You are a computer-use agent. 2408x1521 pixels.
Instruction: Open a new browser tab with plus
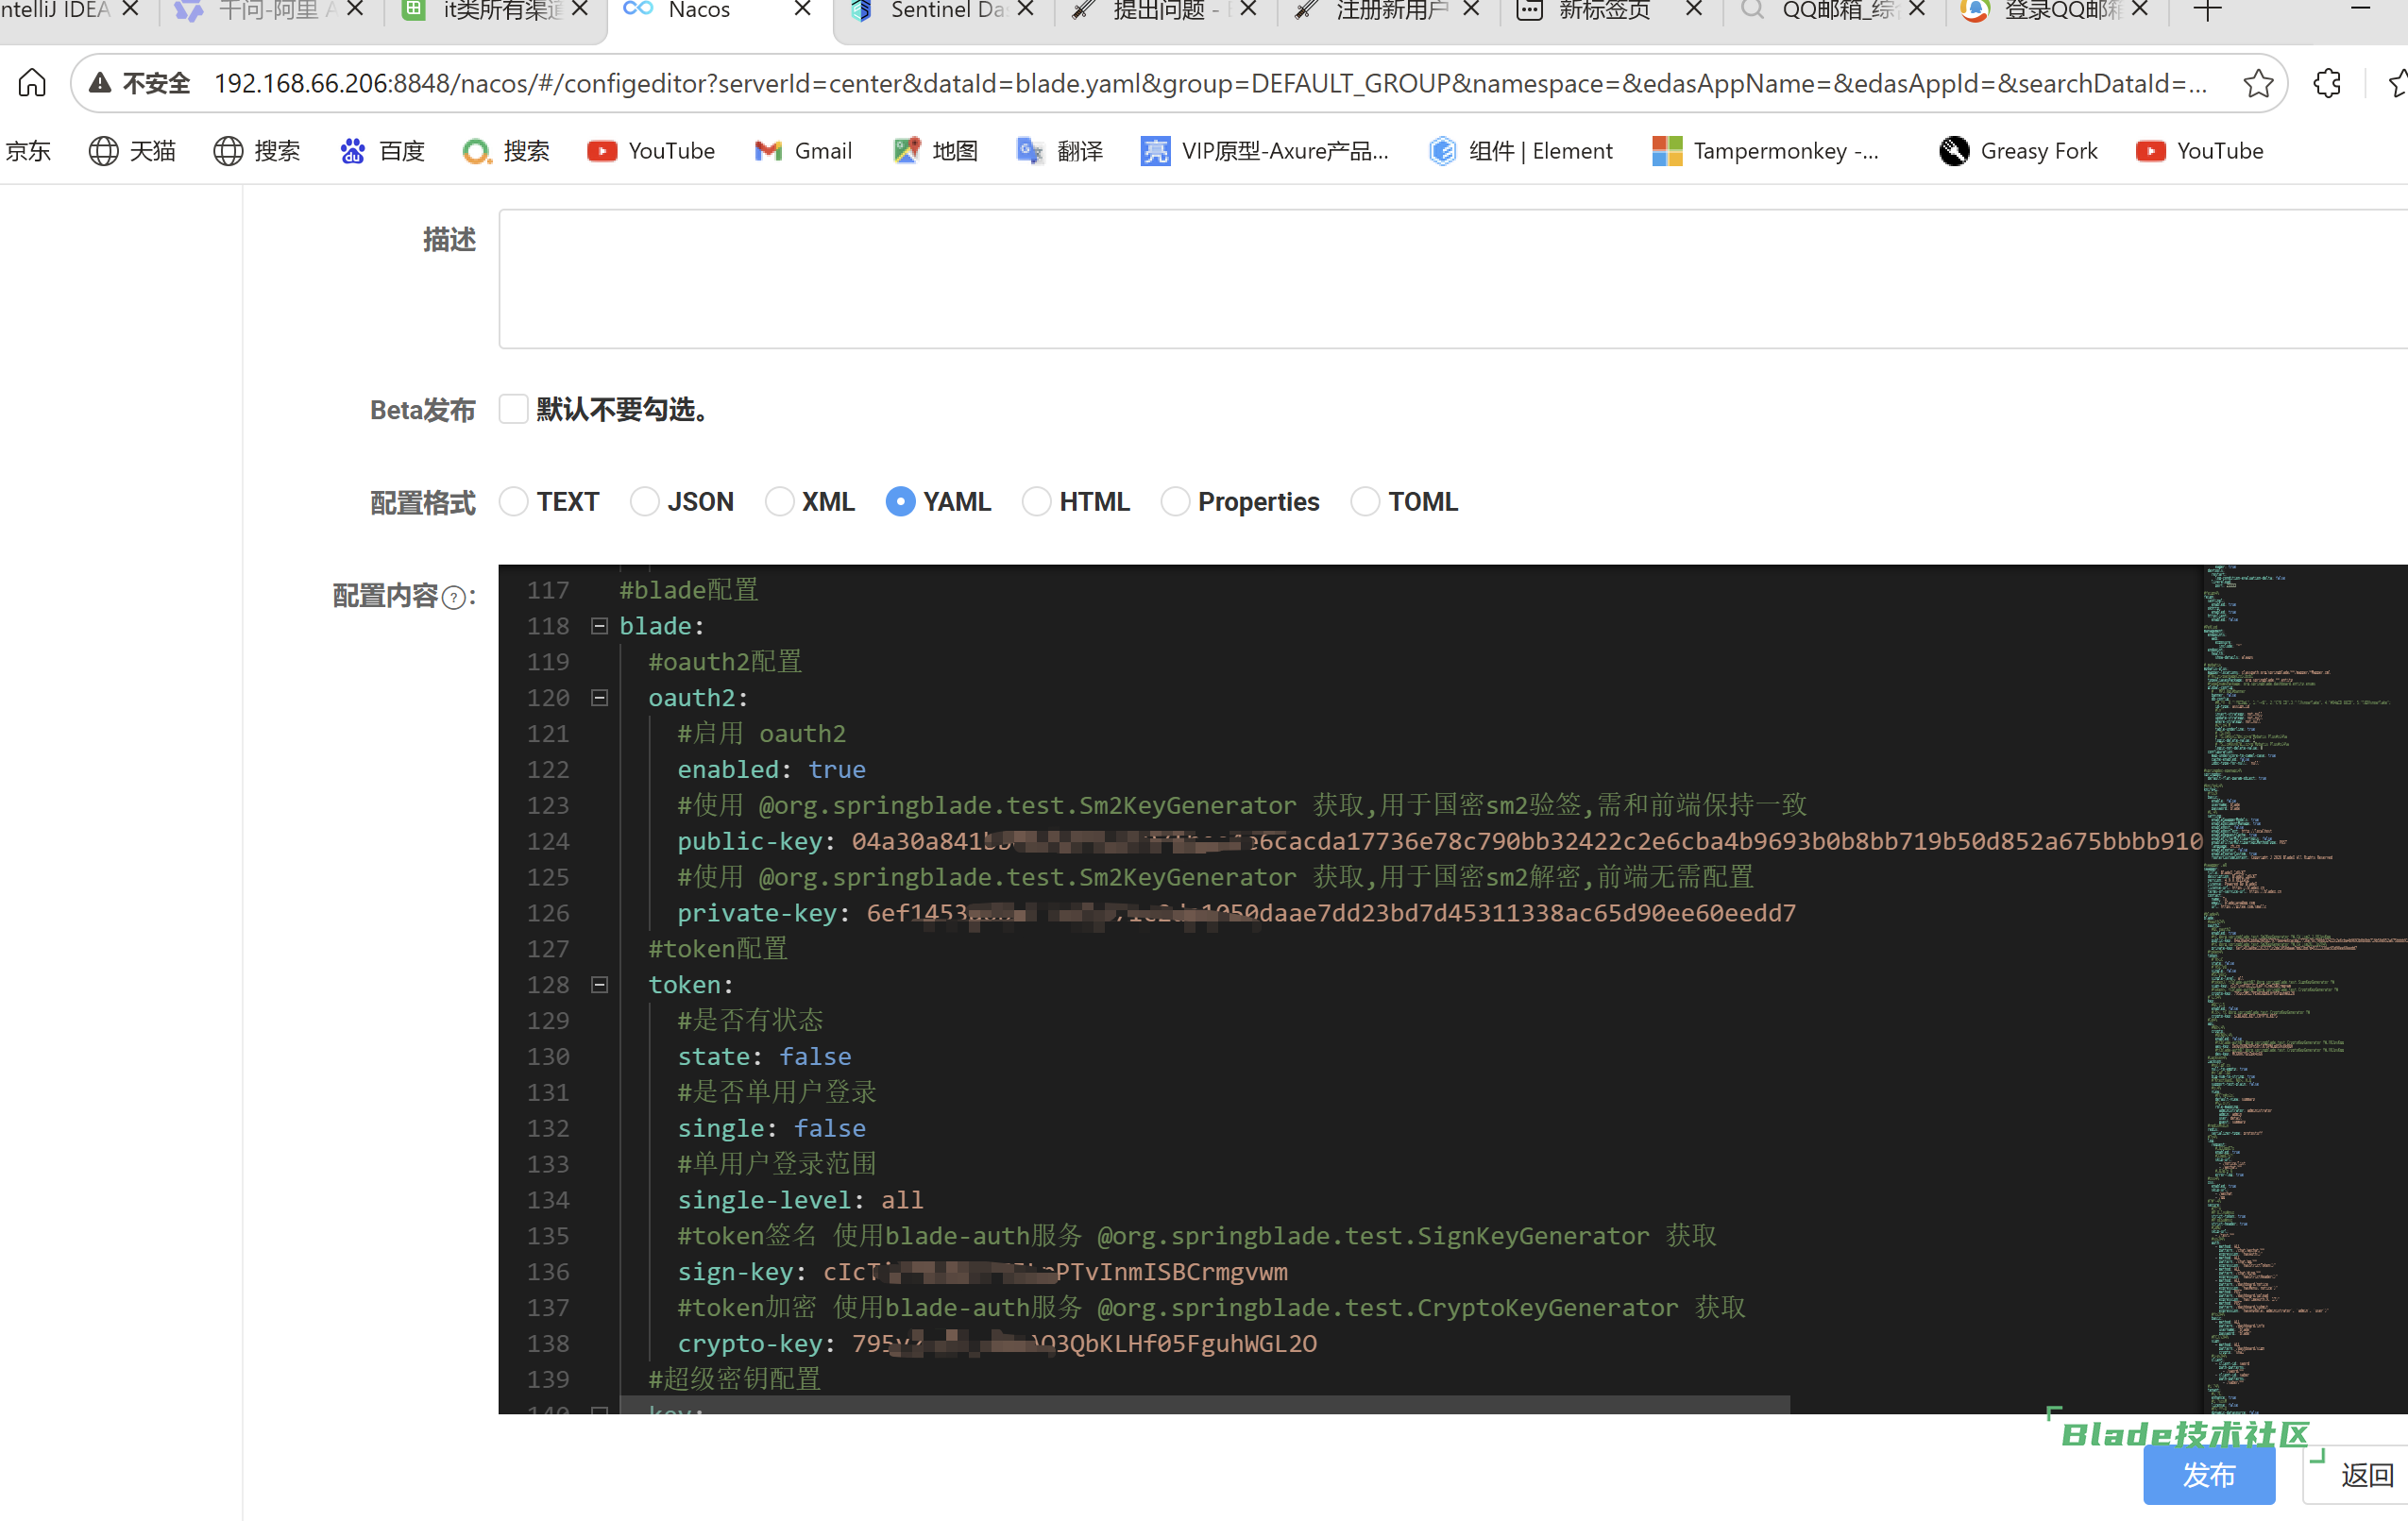point(2207,11)
